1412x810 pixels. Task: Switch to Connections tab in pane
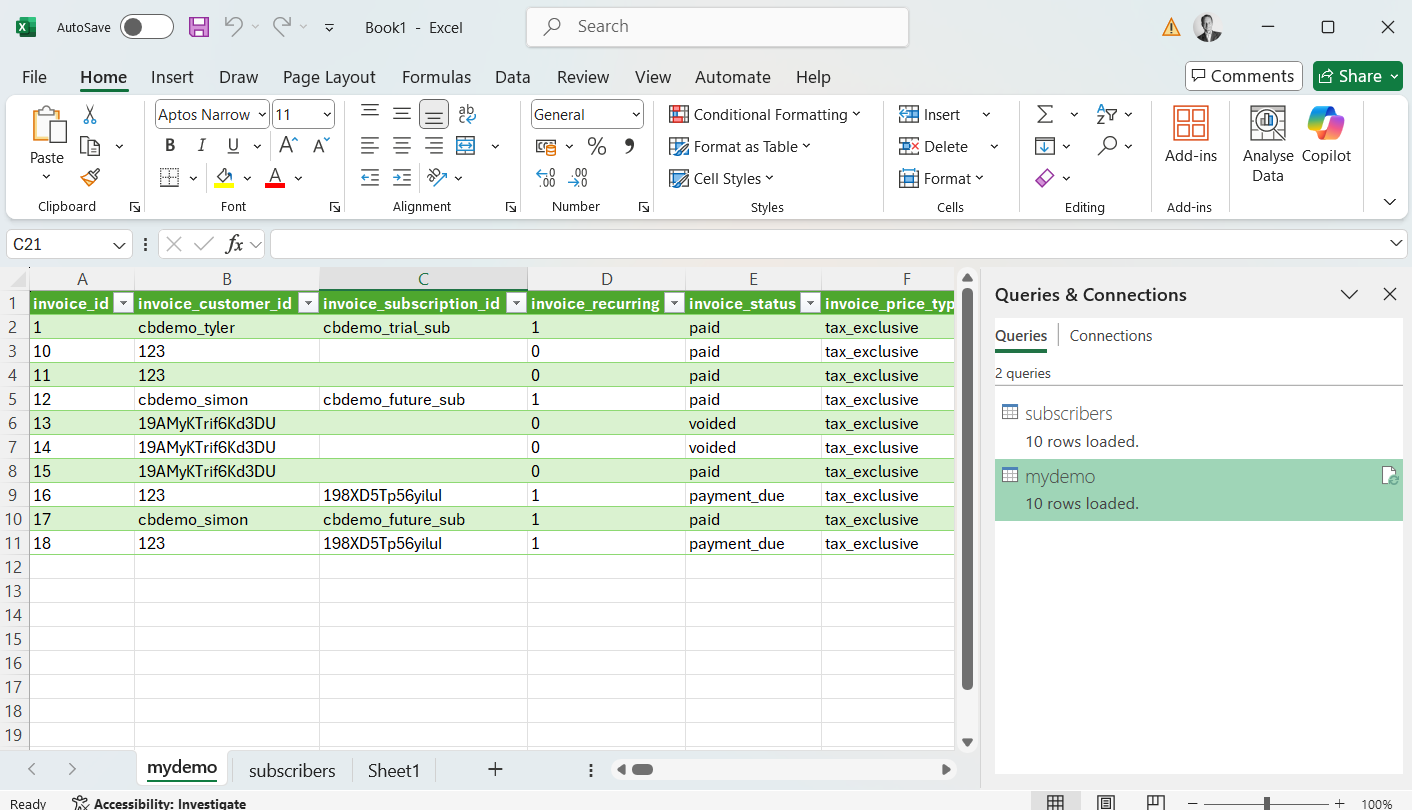pyautogui.click(x=1111, y=336)
